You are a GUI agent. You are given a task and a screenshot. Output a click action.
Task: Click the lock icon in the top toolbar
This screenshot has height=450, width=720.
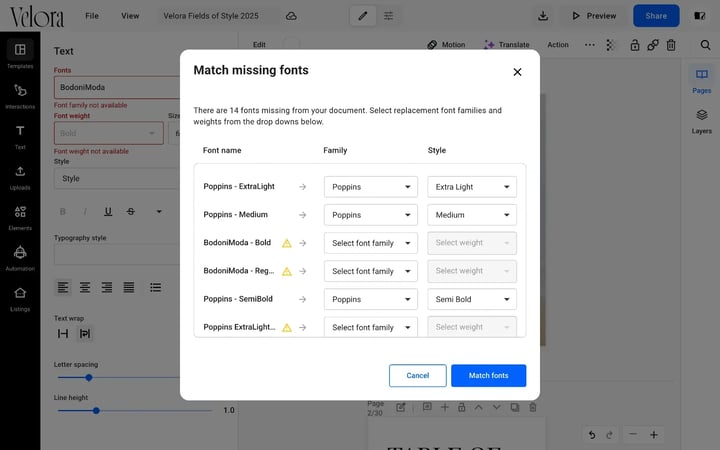[635, 45]
